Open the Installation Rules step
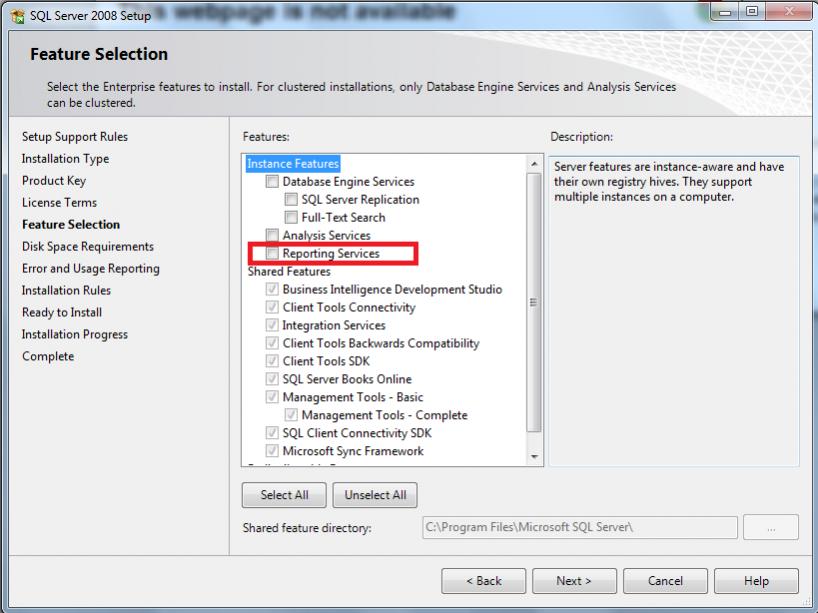This screenshot has height=613, width=818. tap(66, 290)
